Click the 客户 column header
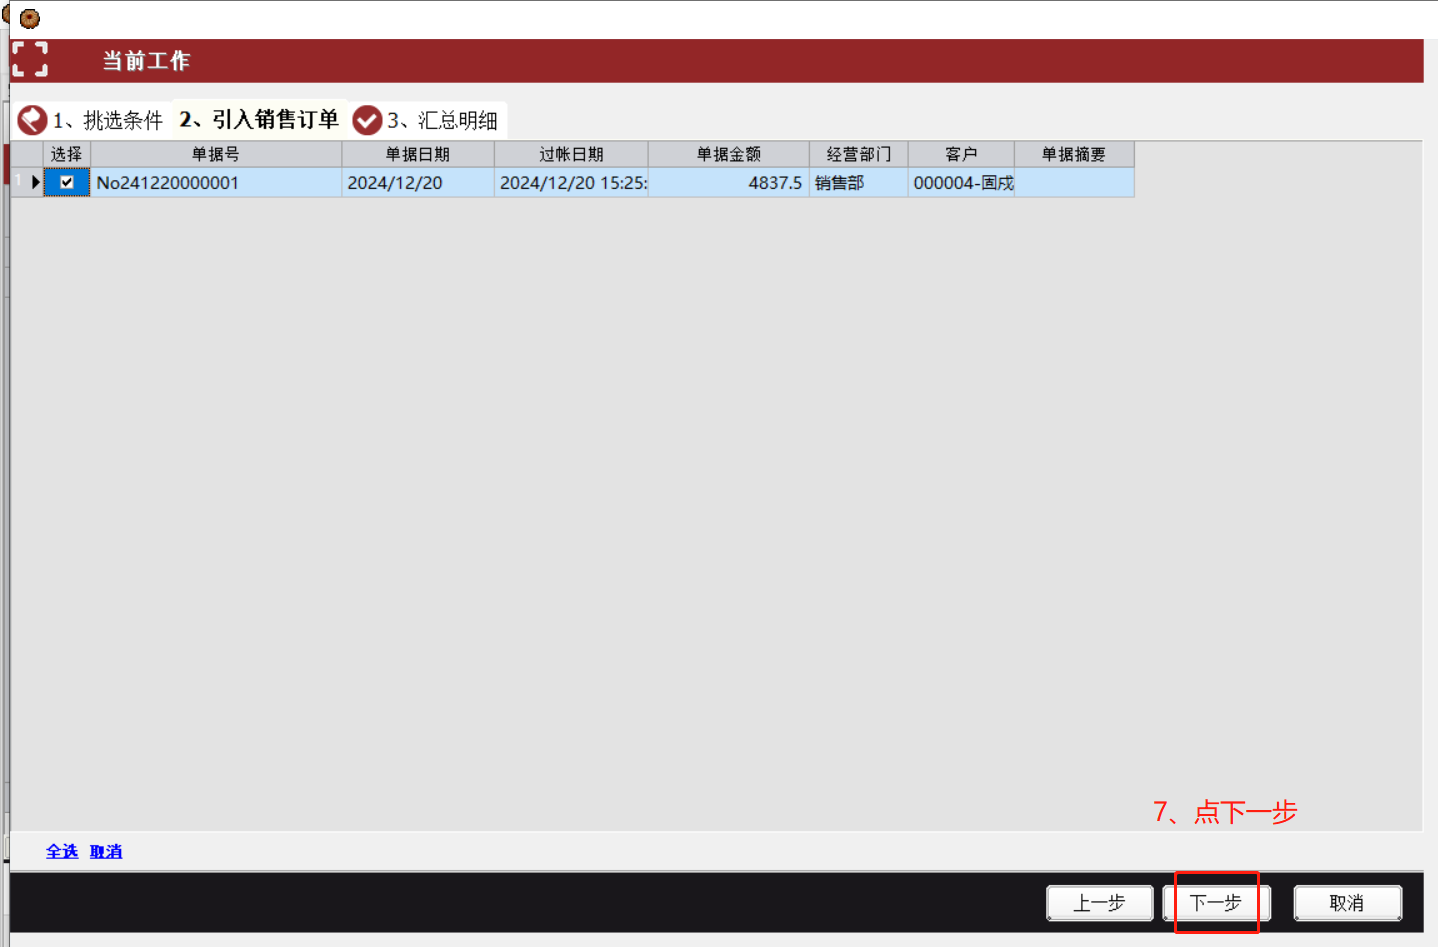The image size is (1438, 947). [961, 154]
